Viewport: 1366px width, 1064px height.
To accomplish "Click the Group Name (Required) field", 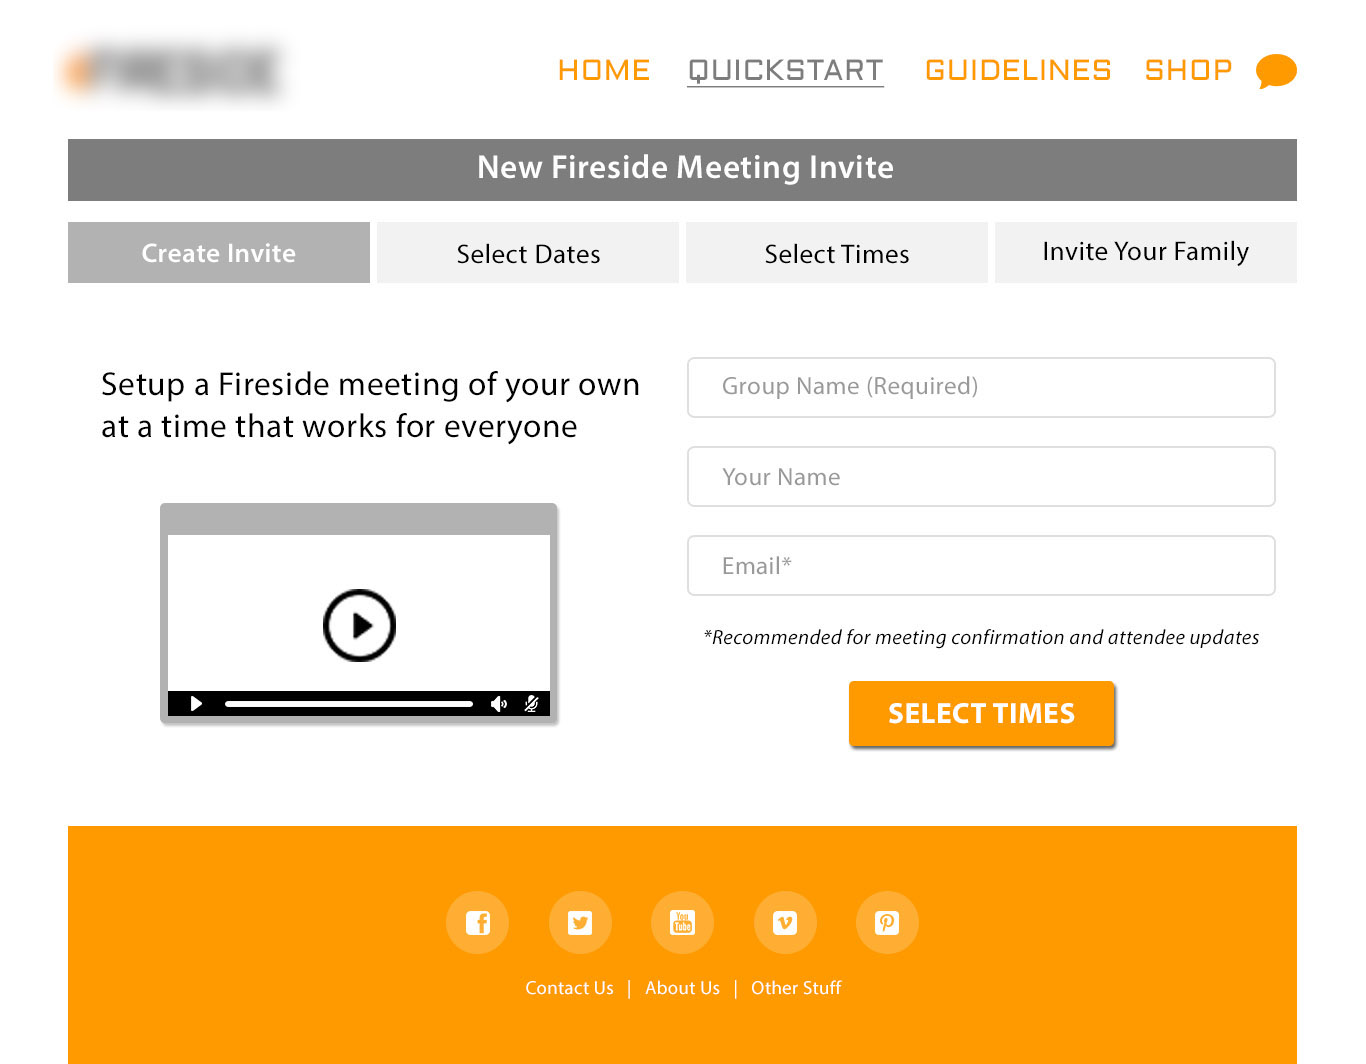I will 981,387.
